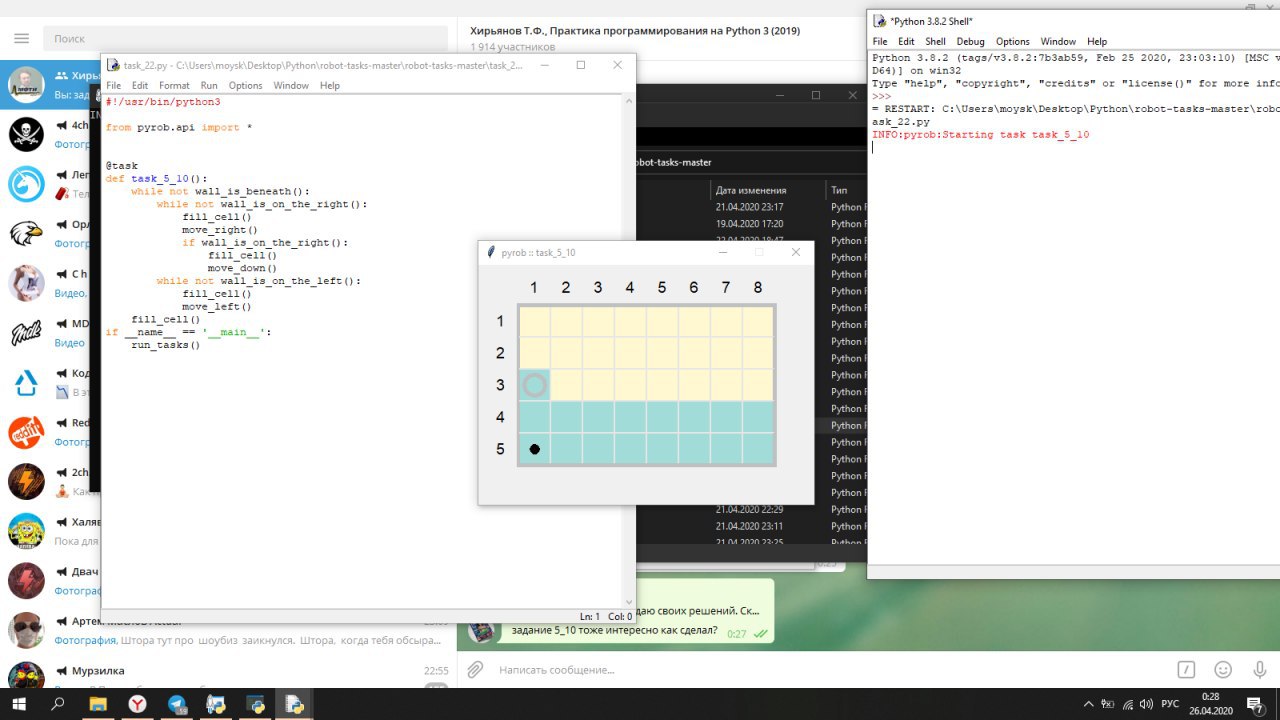Open the Reddit channel avatar

tap(26, 432)
